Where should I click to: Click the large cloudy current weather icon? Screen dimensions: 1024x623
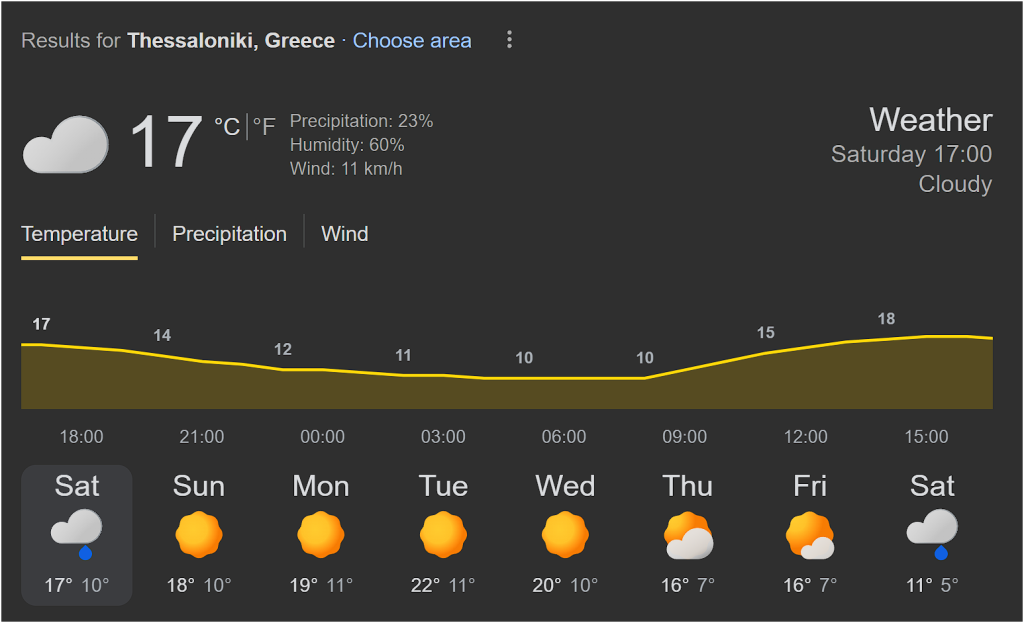coord(66,144)
